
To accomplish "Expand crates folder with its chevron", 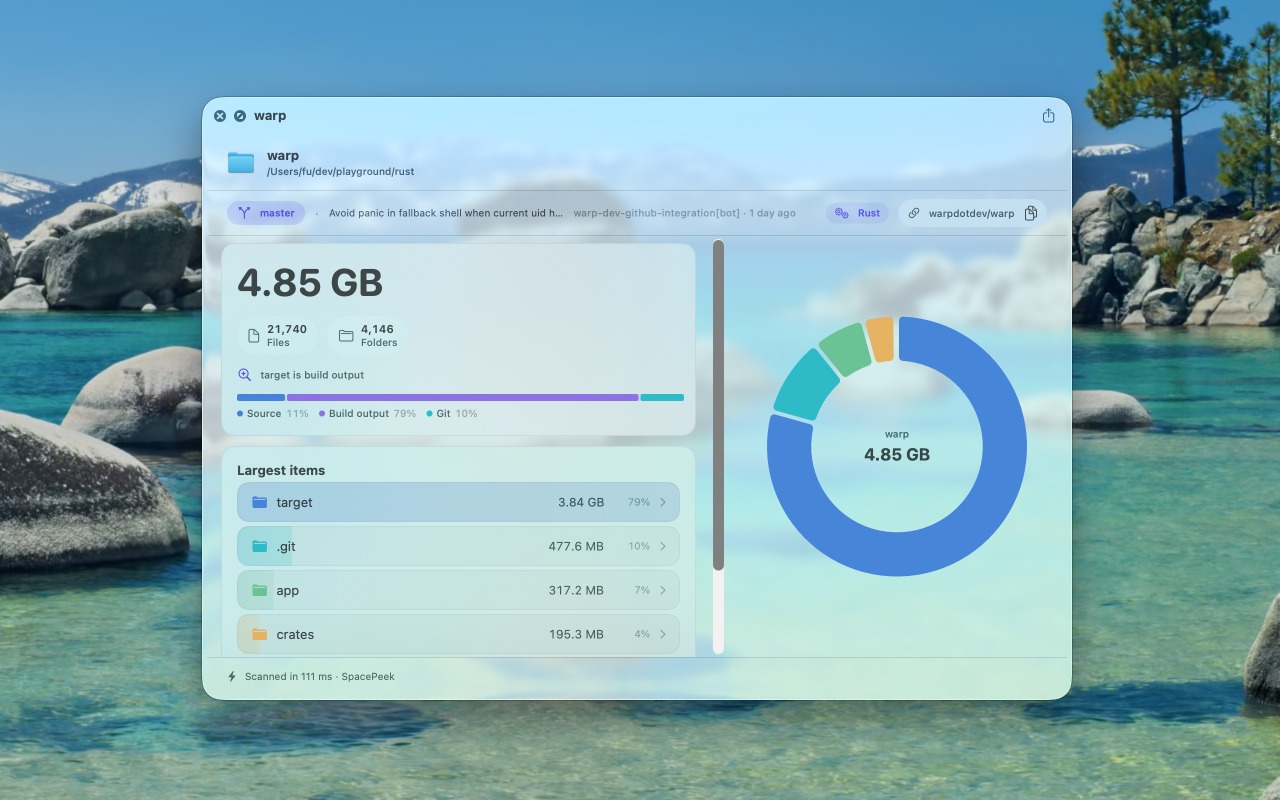I will coord(663,634).
